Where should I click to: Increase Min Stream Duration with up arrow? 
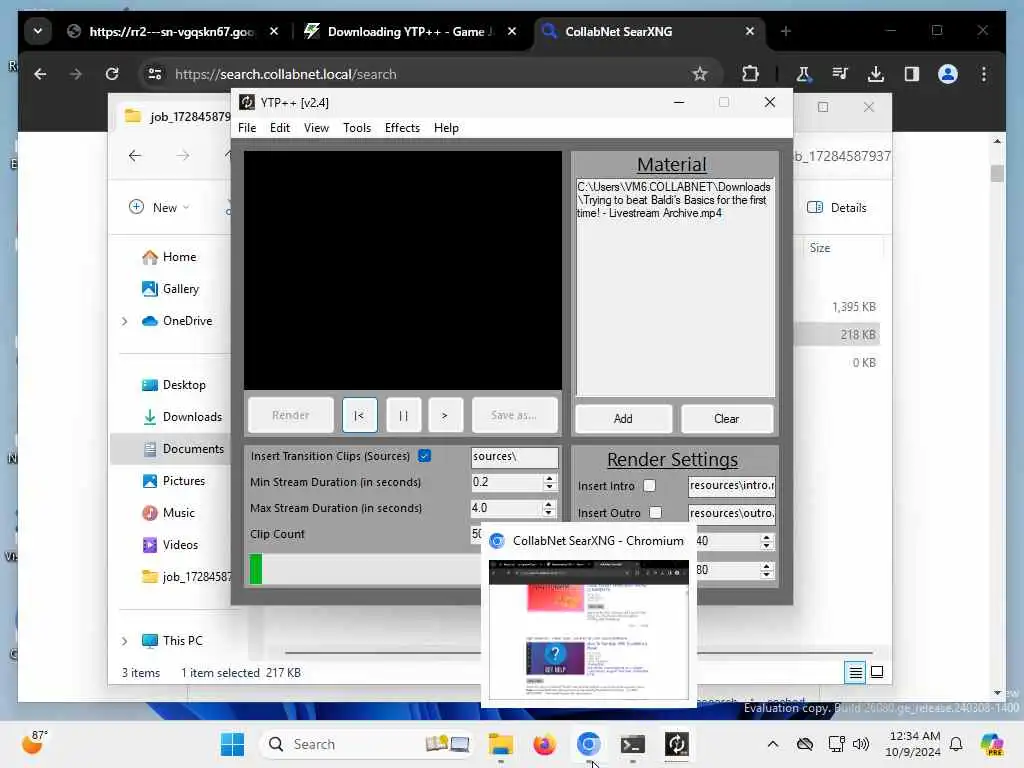pos(549,478)
